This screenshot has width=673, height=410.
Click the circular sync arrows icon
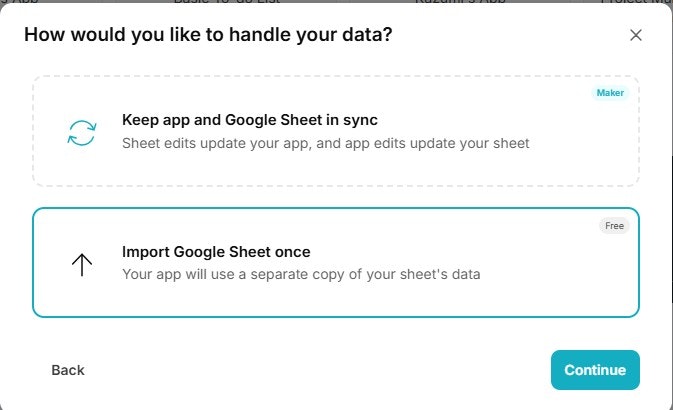pos(81,132)
